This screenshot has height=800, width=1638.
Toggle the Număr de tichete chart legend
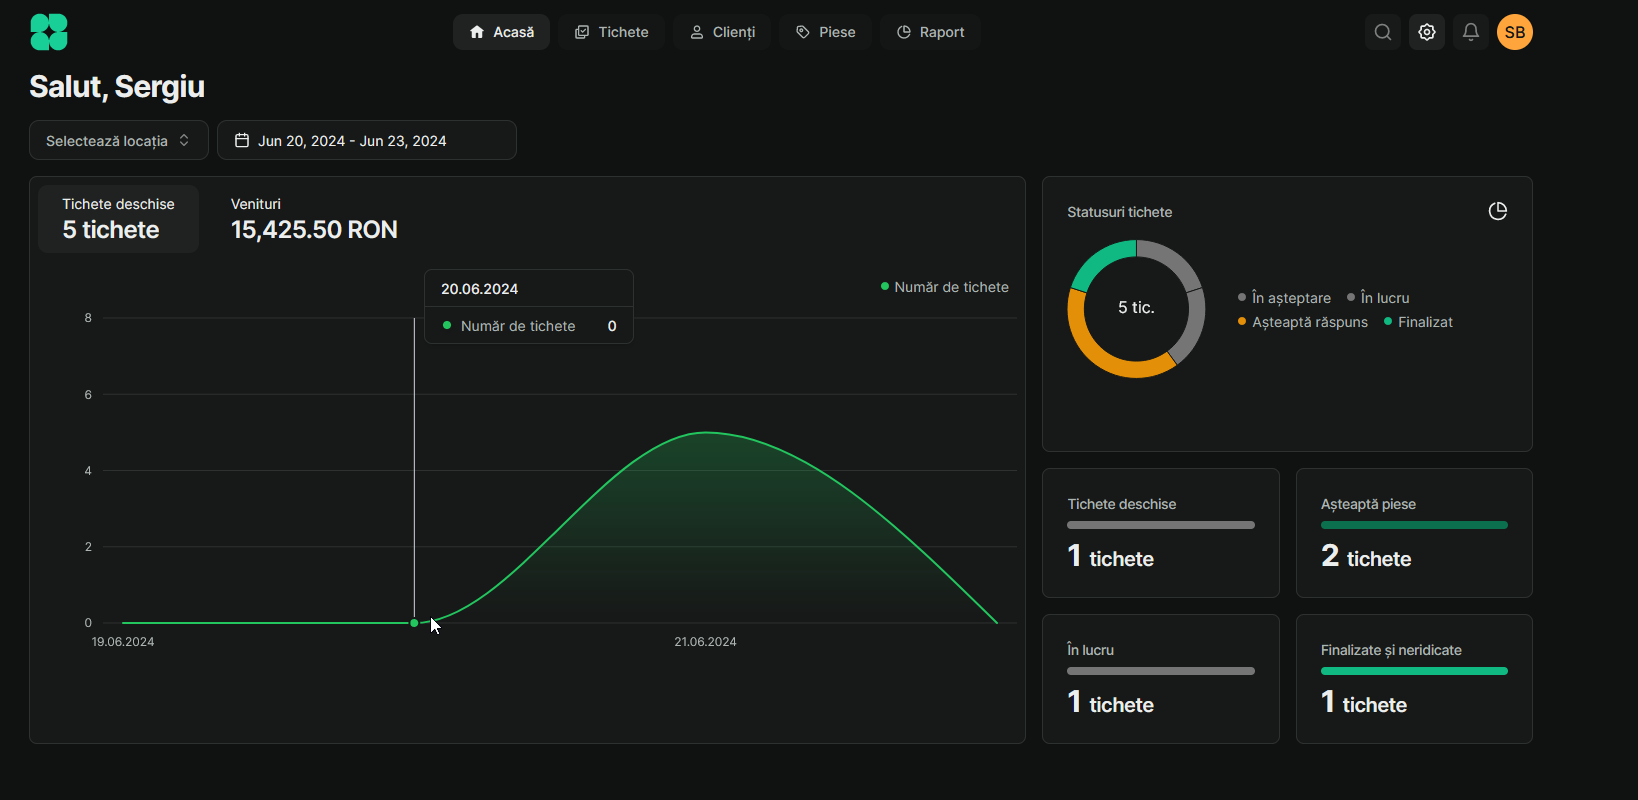pyautogui.click(x=945, y=287)
